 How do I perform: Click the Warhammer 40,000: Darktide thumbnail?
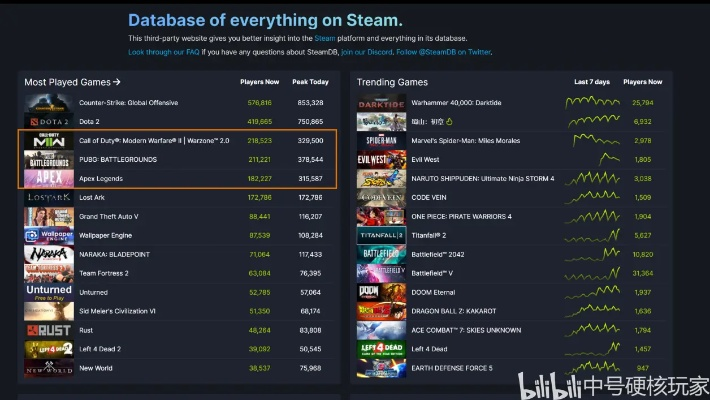point(381,102)
